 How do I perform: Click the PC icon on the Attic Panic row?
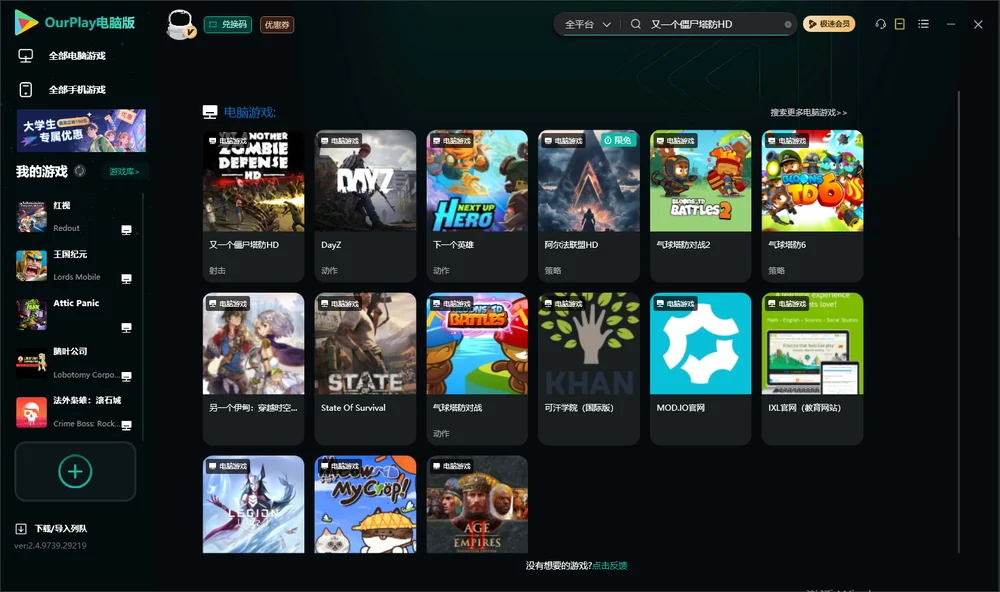click(x=126, y=327)
